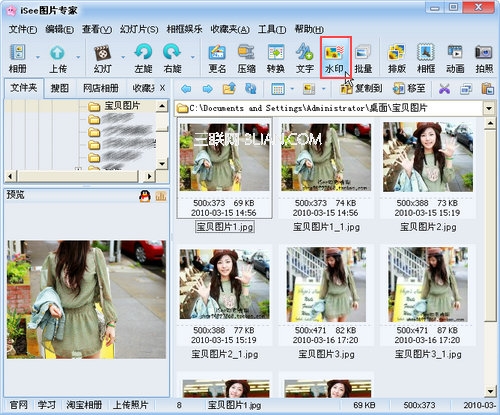Open the 排版 layout tool

coord(397,58)
